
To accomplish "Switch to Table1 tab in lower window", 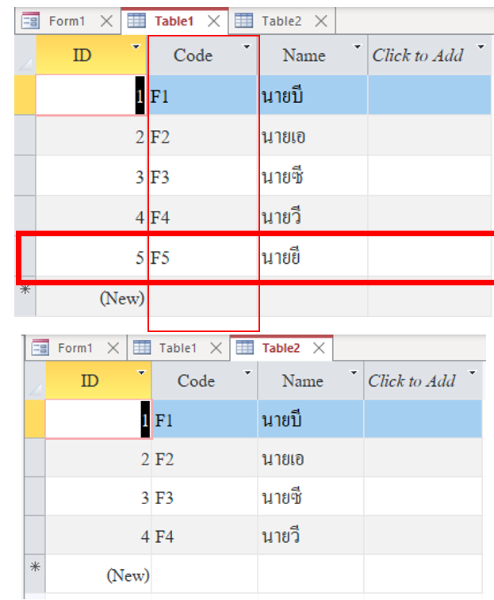I will click(178, 348).
